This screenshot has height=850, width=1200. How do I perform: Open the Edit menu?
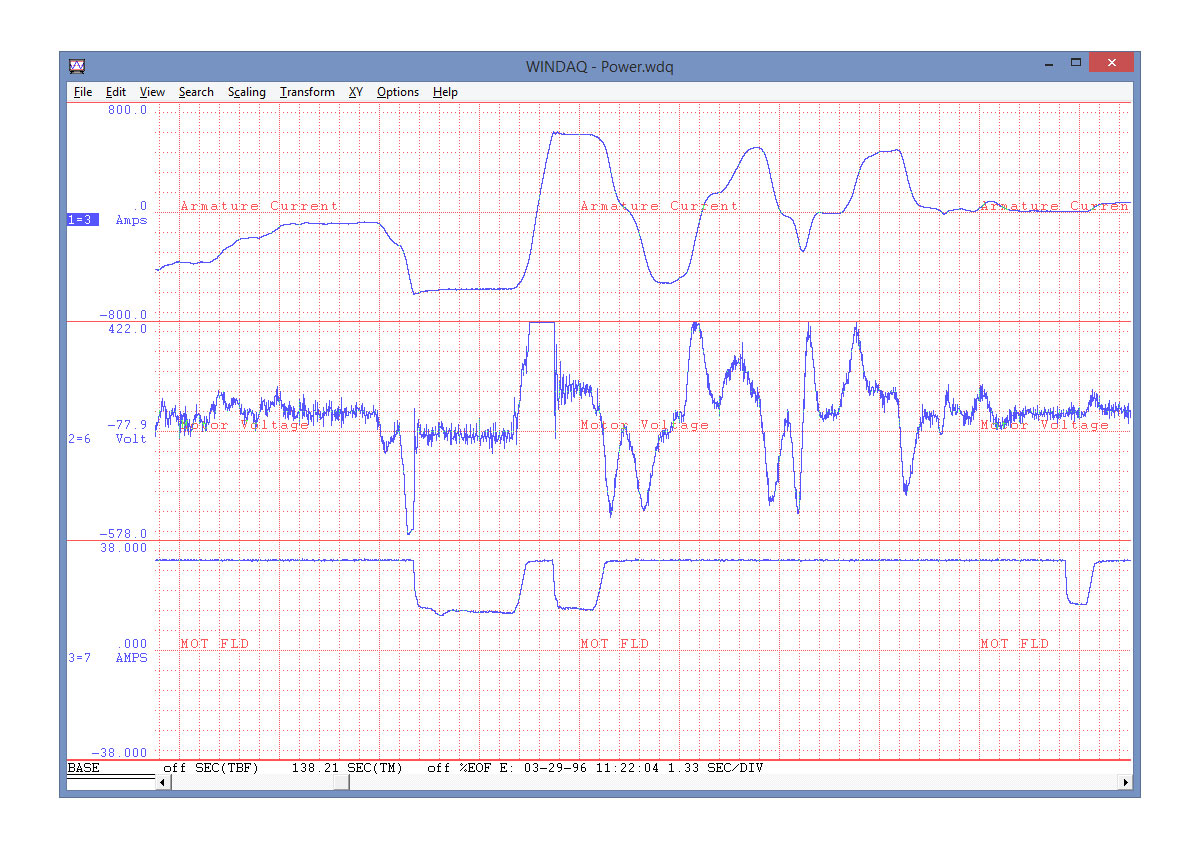pyautogui.click(x=116, y=92)
